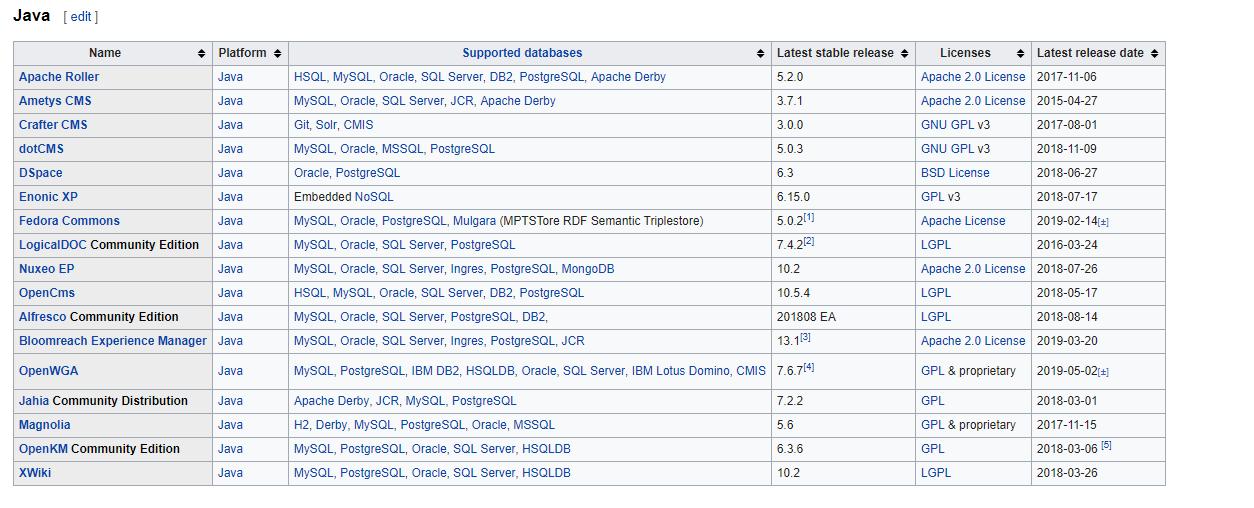The width and height of the screenshot is (1254, 508).
Task: Open the Git link in Crafter CMS row
Action: (302, 125)
